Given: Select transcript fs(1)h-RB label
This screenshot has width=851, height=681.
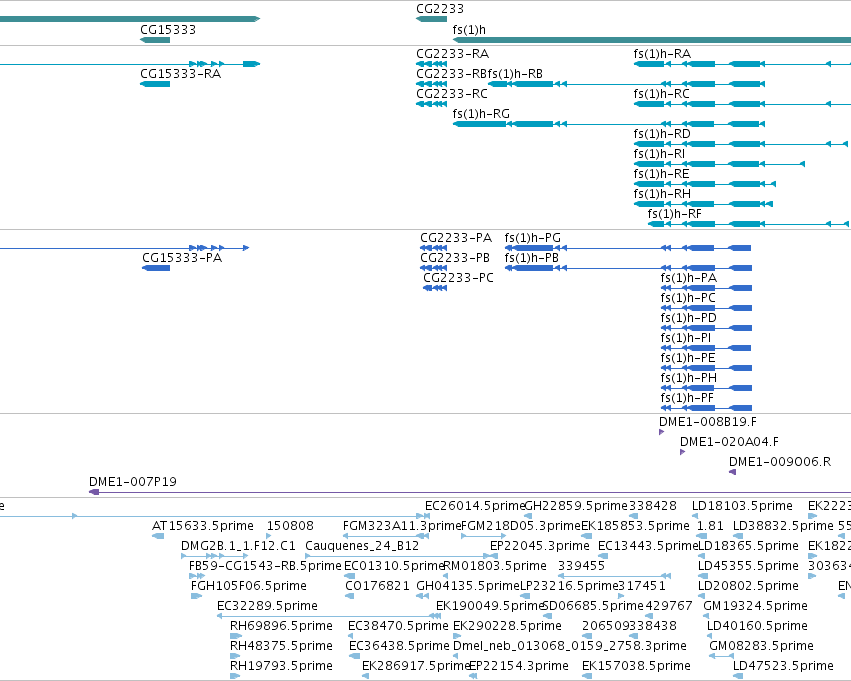Looking at the screenshot, I should point(515,74).
